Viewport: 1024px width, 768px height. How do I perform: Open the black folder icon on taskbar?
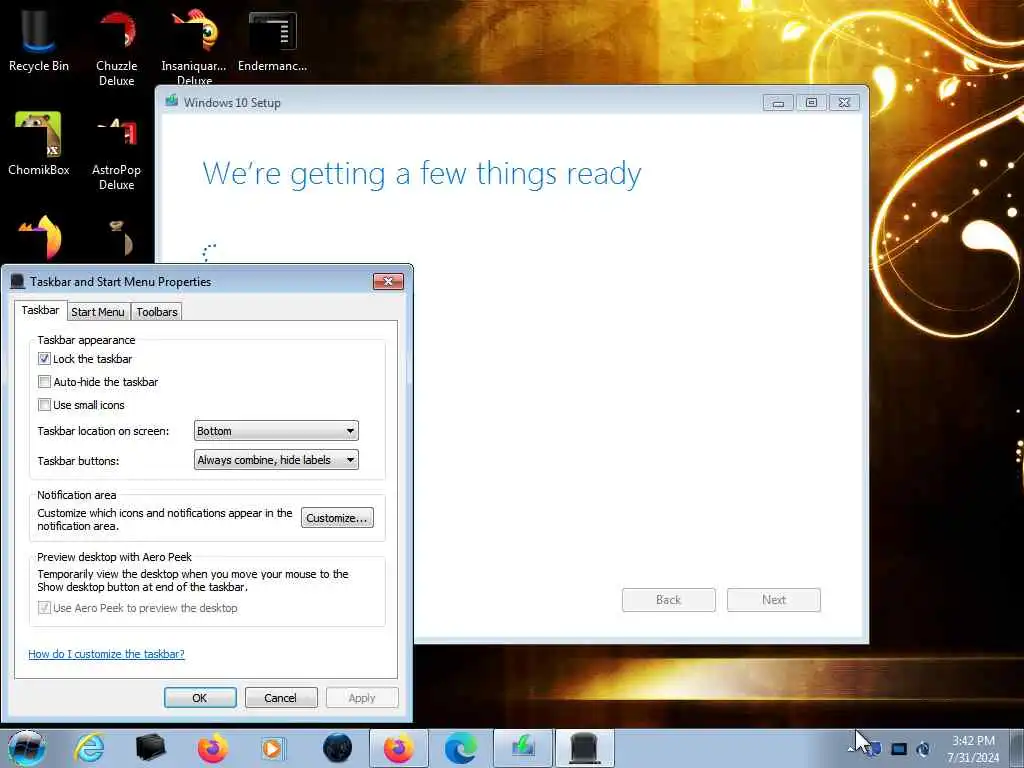click(x=150, y=748)
